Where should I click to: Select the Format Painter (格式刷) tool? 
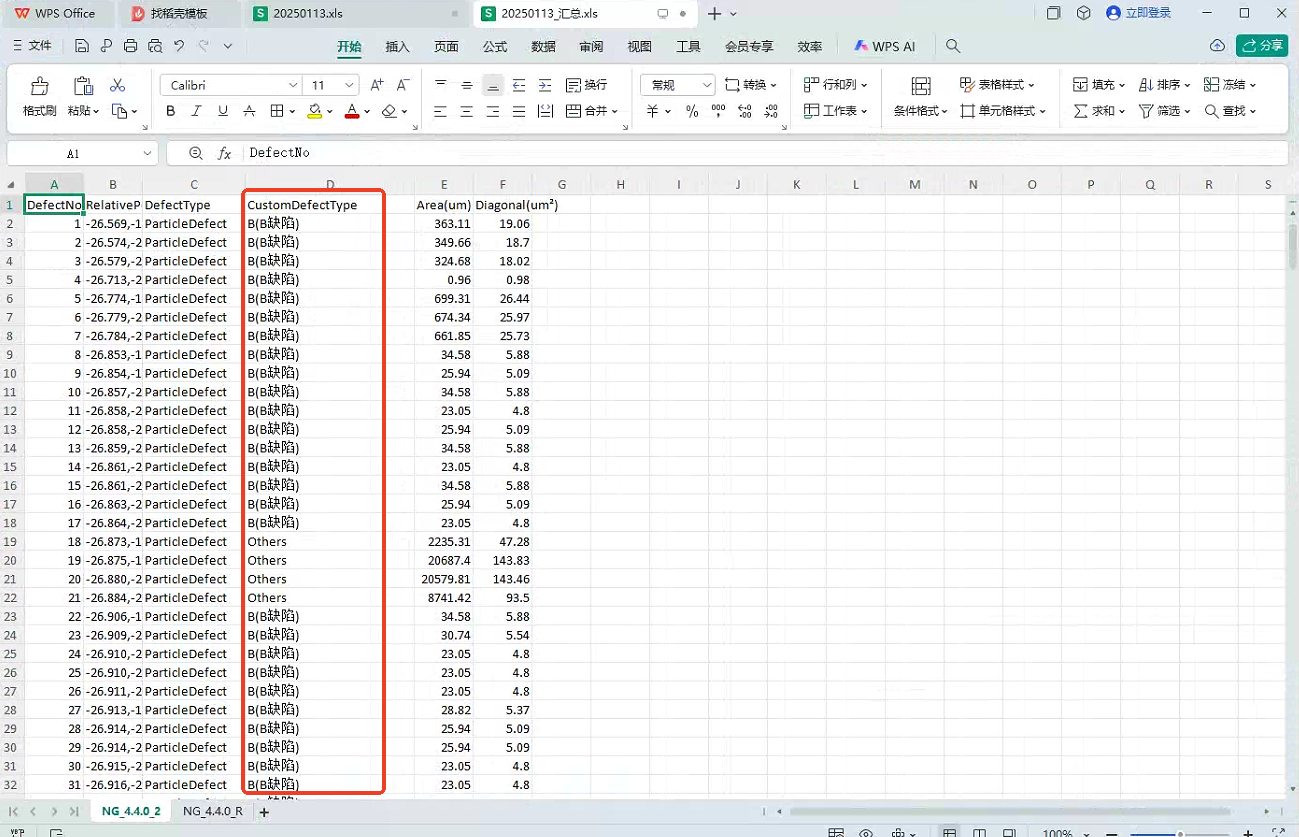[x=39, y=97]
